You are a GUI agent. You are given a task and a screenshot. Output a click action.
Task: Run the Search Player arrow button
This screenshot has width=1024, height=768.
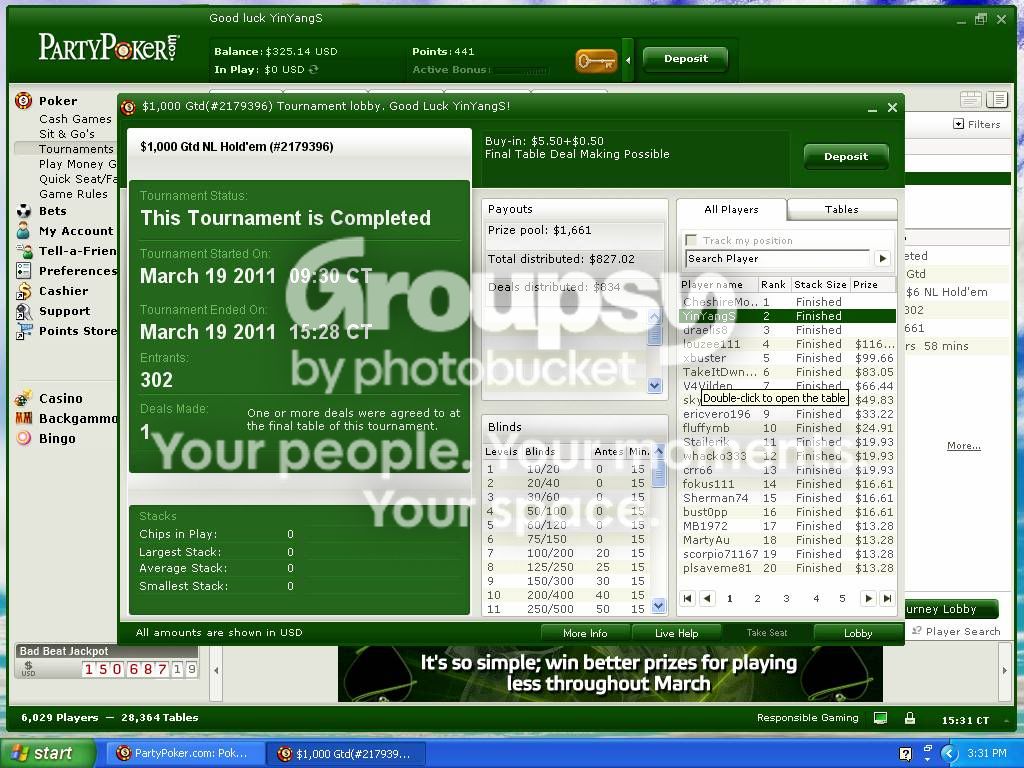[882, 258]
